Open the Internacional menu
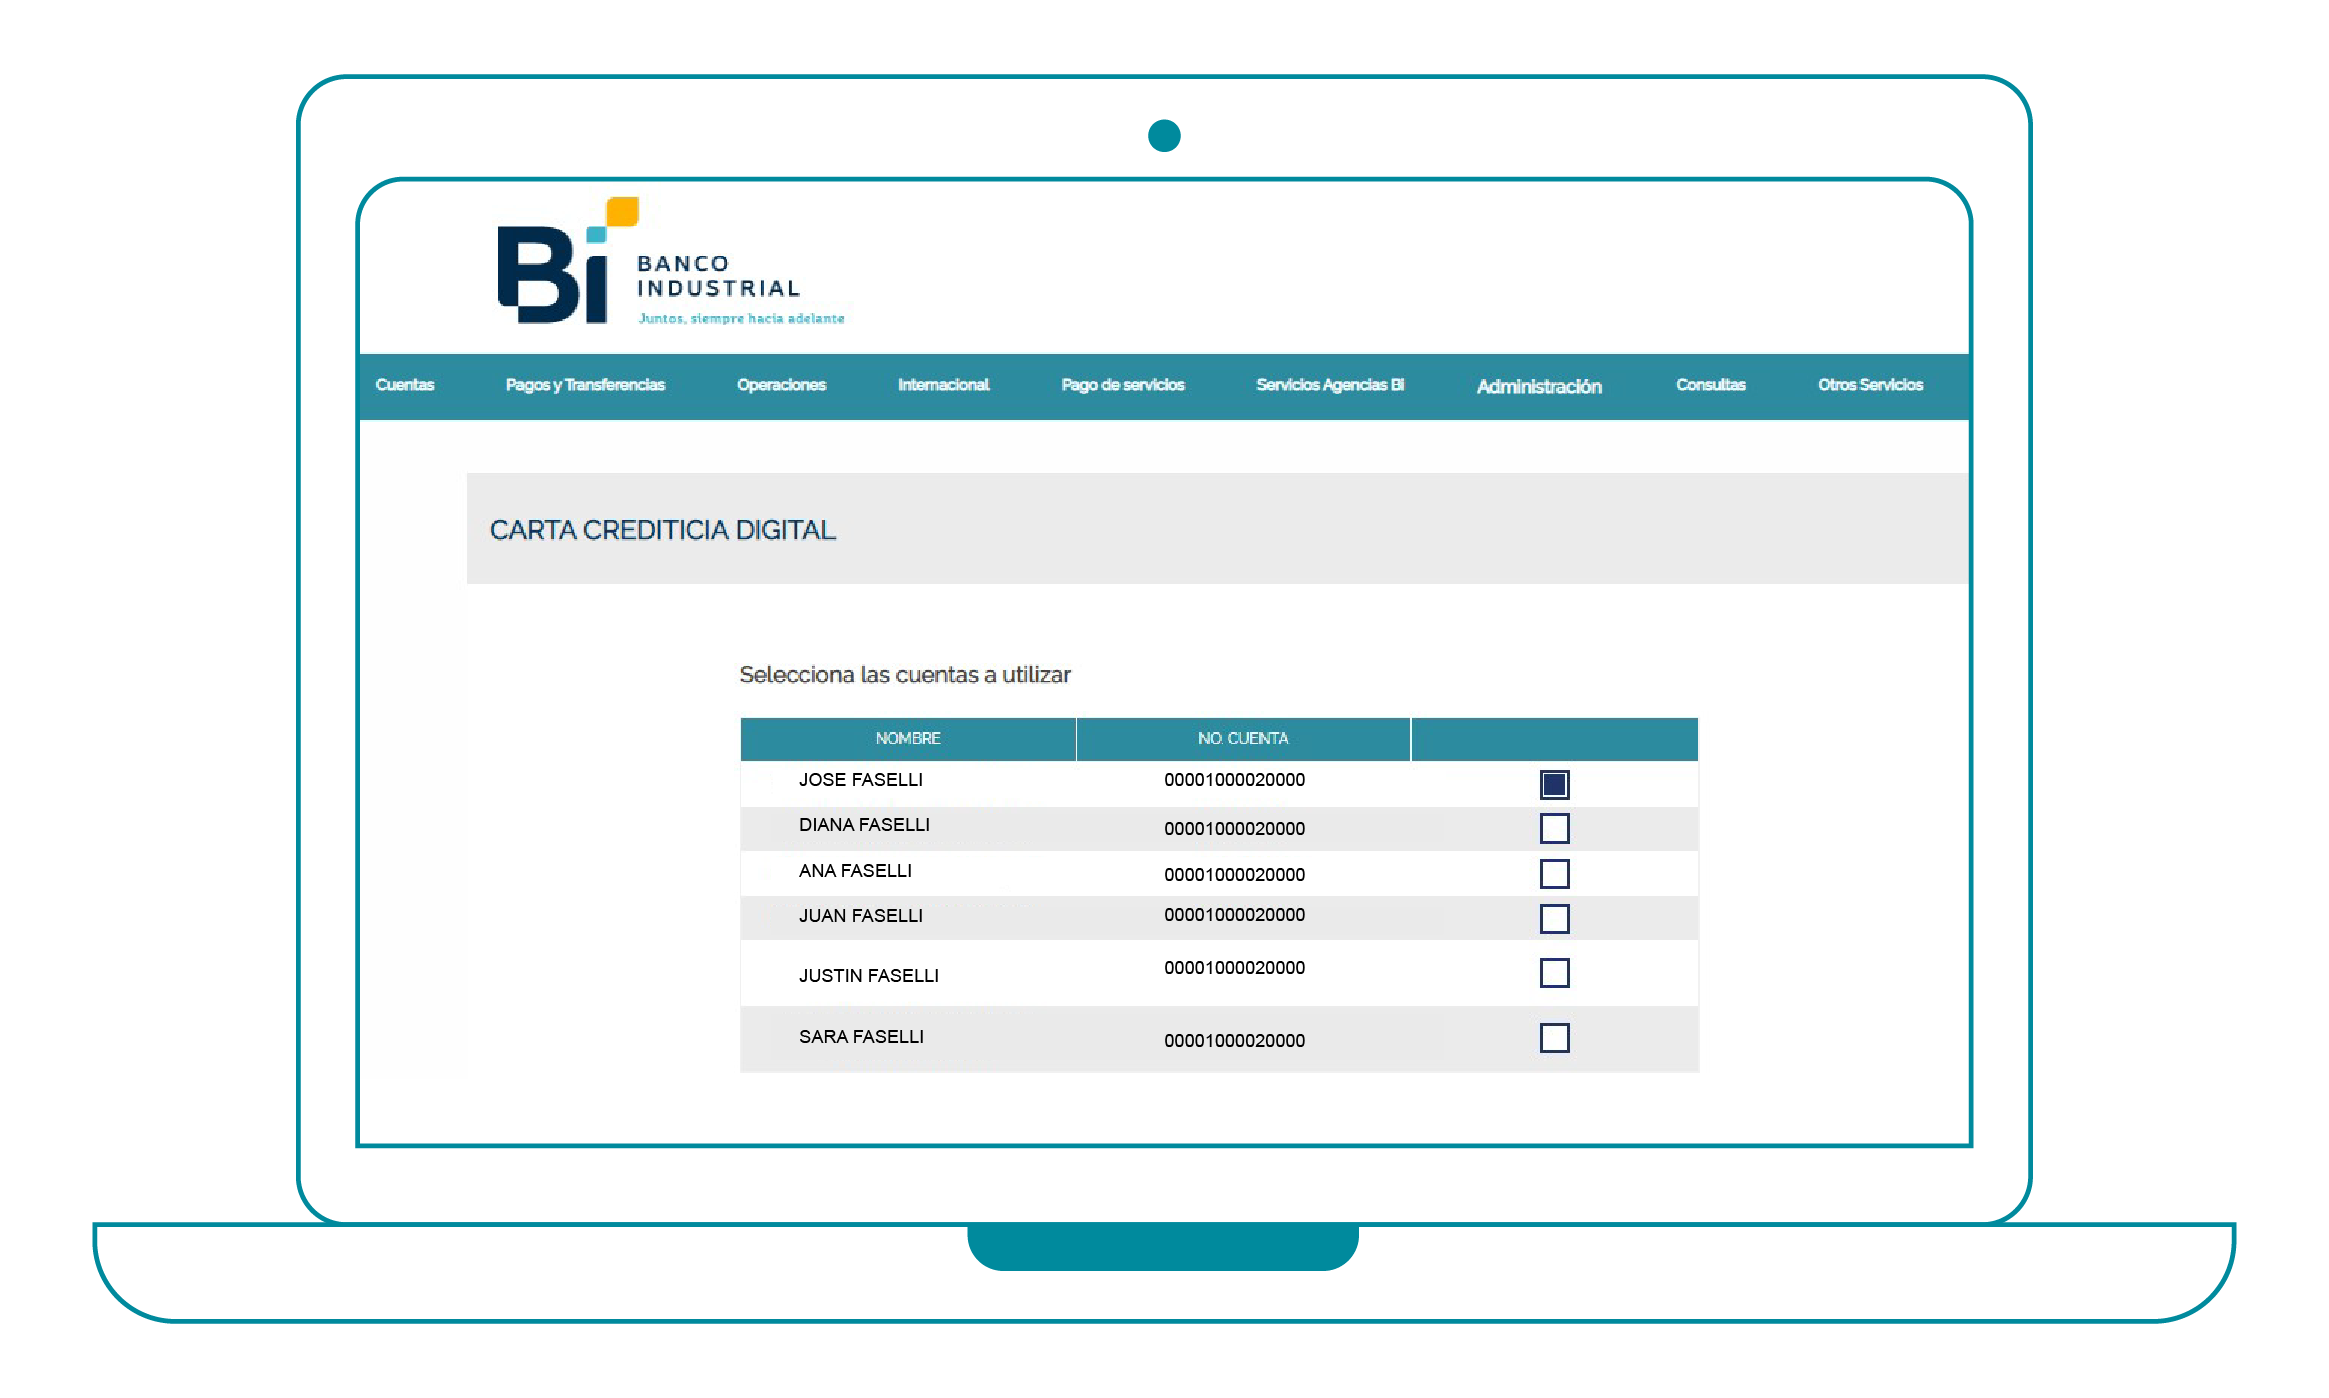The height and width of the screenshot is (1398, 2329). click(943, 385)
